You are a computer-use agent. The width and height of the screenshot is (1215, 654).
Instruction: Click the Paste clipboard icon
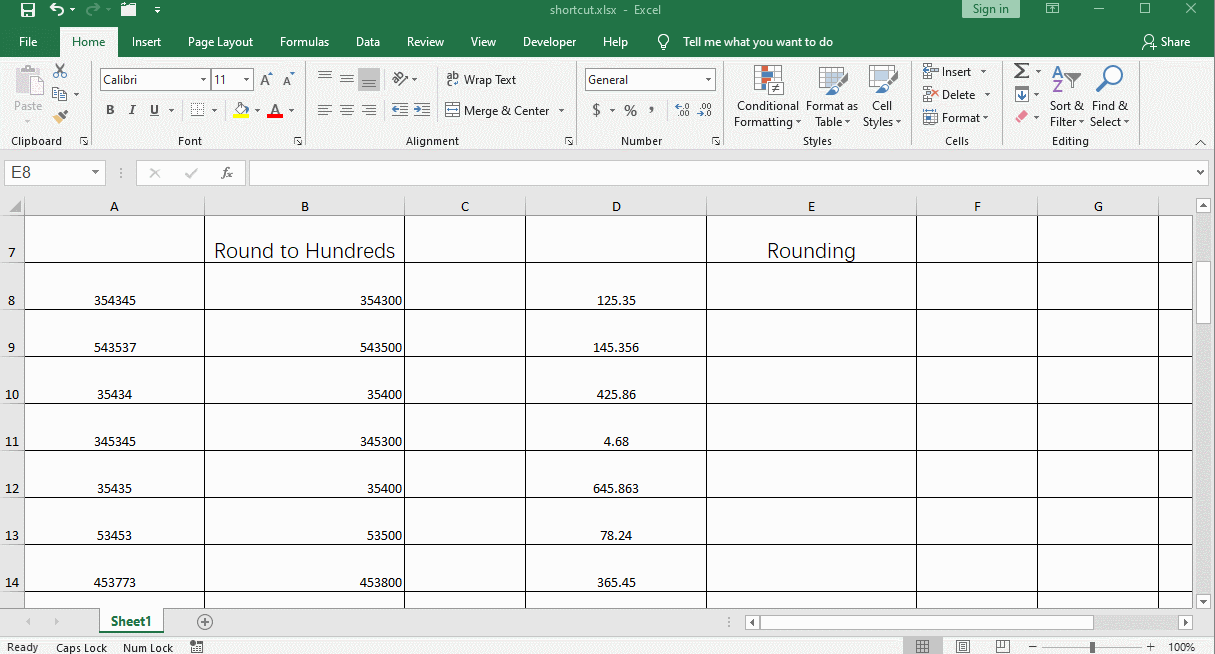pyautogui.click(x=28, y=82)
